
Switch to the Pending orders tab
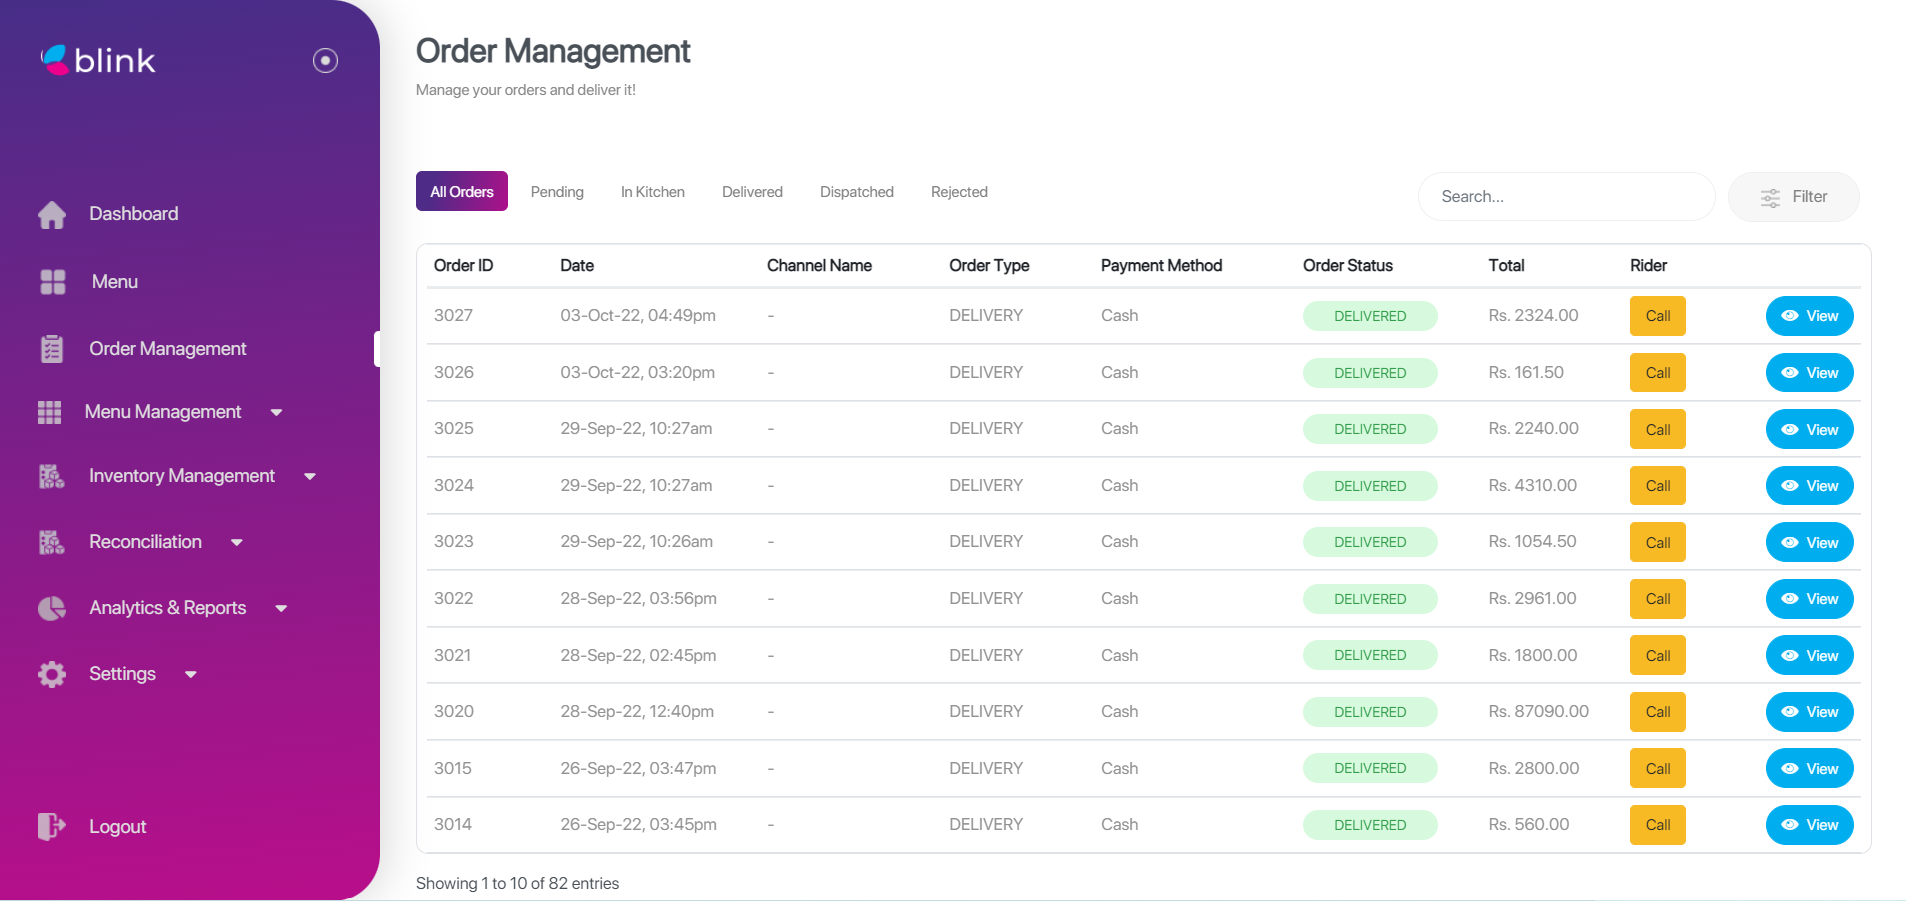(x=557, y=191)
